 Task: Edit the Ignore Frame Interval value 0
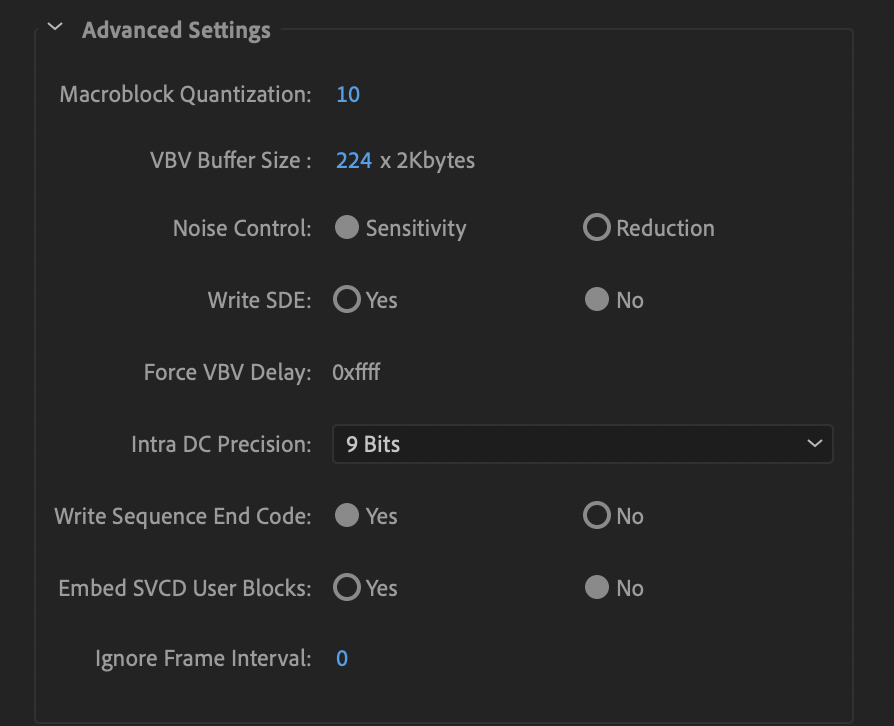342,658
